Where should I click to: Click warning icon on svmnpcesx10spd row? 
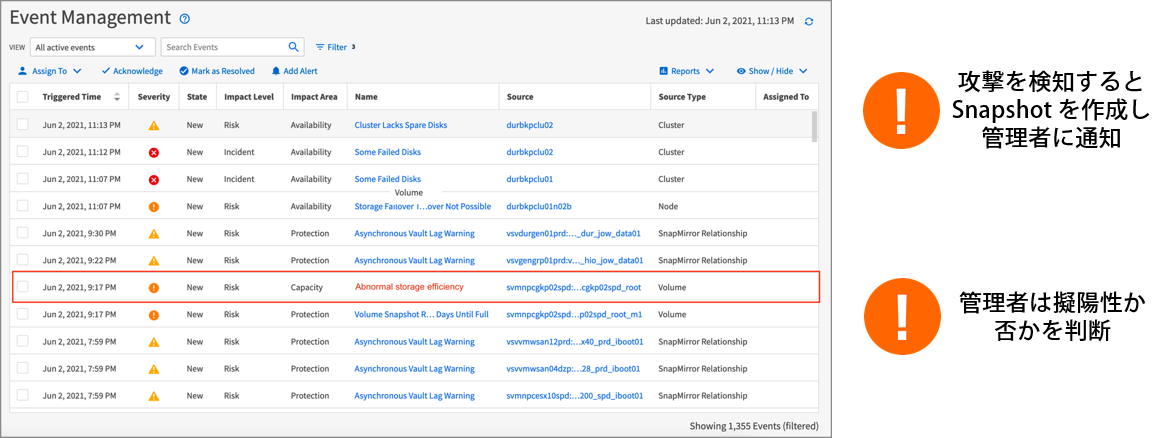click(154, 396)
